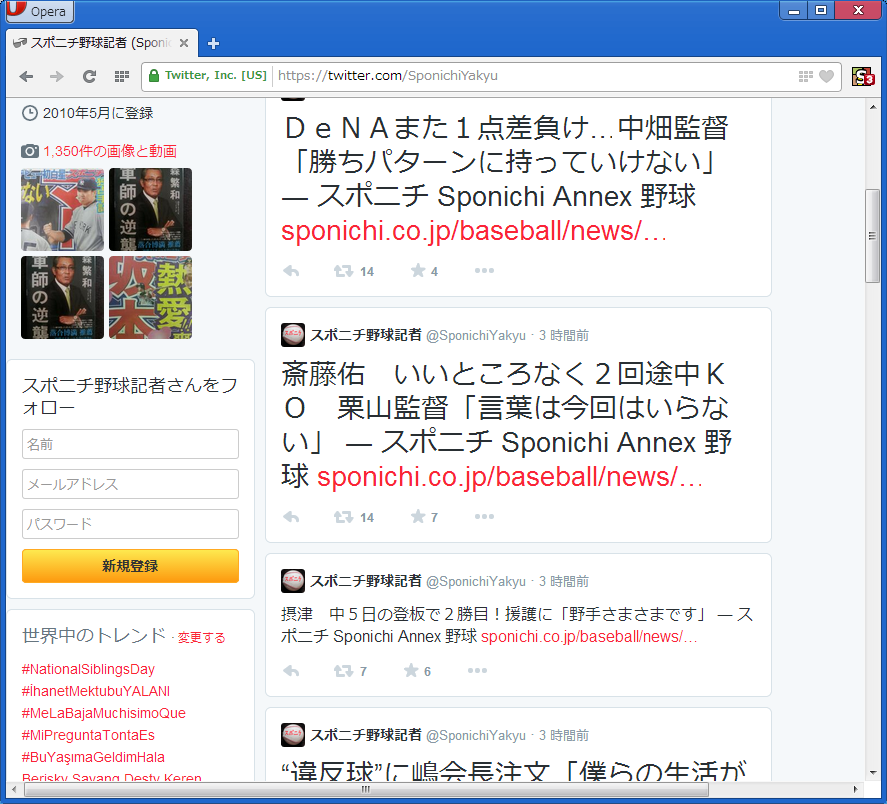Open #ihanetMektubuYALANI trend
Viewport: 887px width, 804px height.
tap(96, 691)
